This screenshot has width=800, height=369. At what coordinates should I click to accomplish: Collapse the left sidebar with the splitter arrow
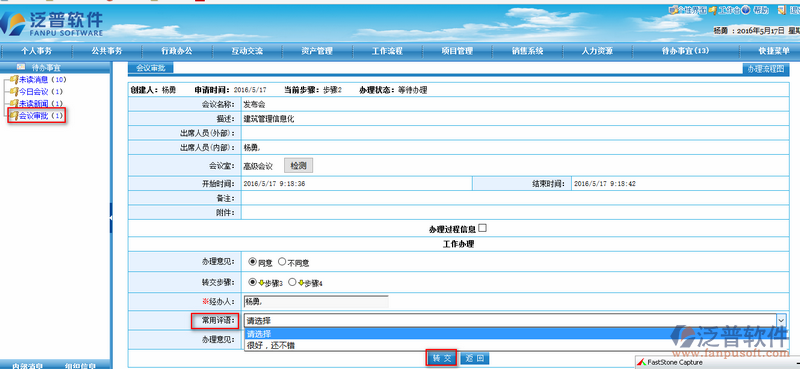[x=111, y=218]
